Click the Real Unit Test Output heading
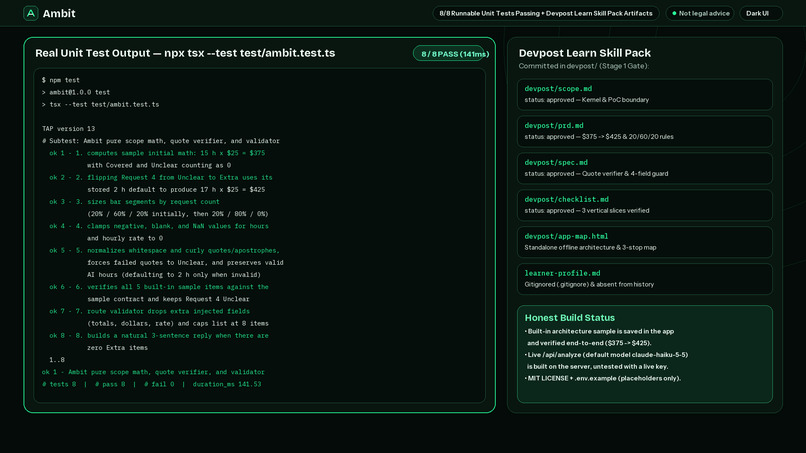Viewport: 806px width, 453px height. (x=185, y=53)
